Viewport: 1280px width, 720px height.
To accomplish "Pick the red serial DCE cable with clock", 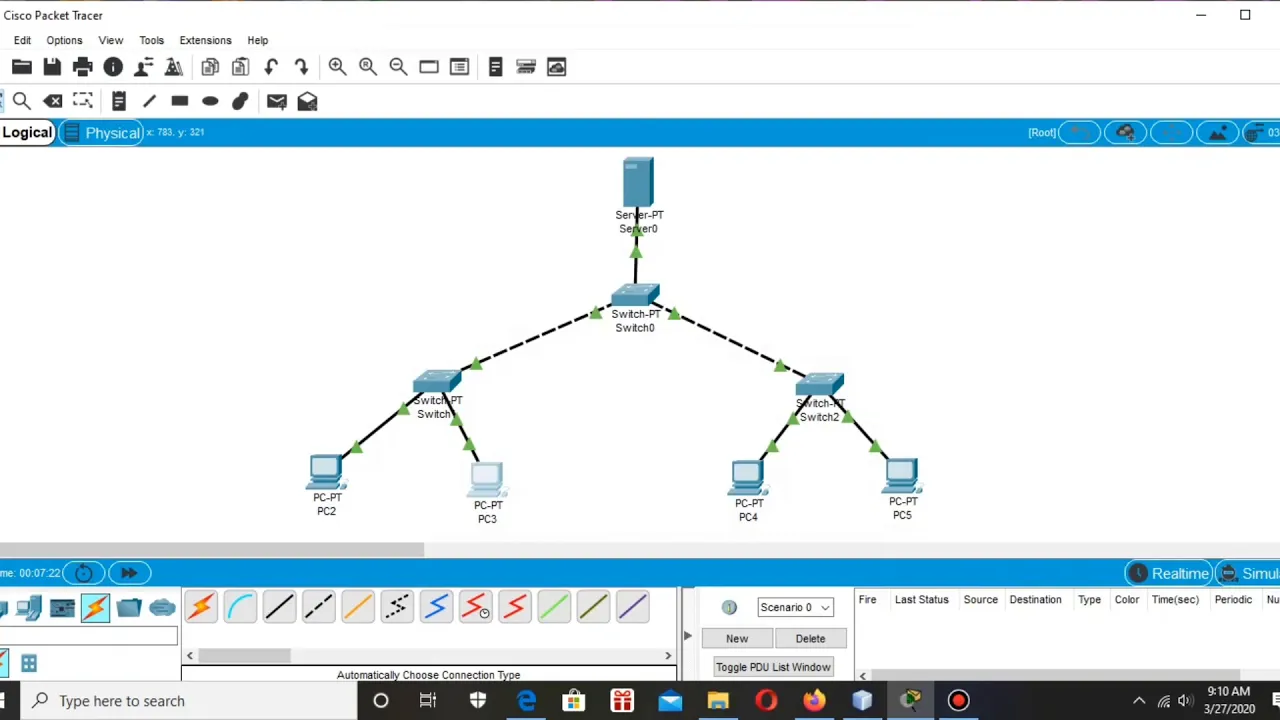I will coord(476,607).
